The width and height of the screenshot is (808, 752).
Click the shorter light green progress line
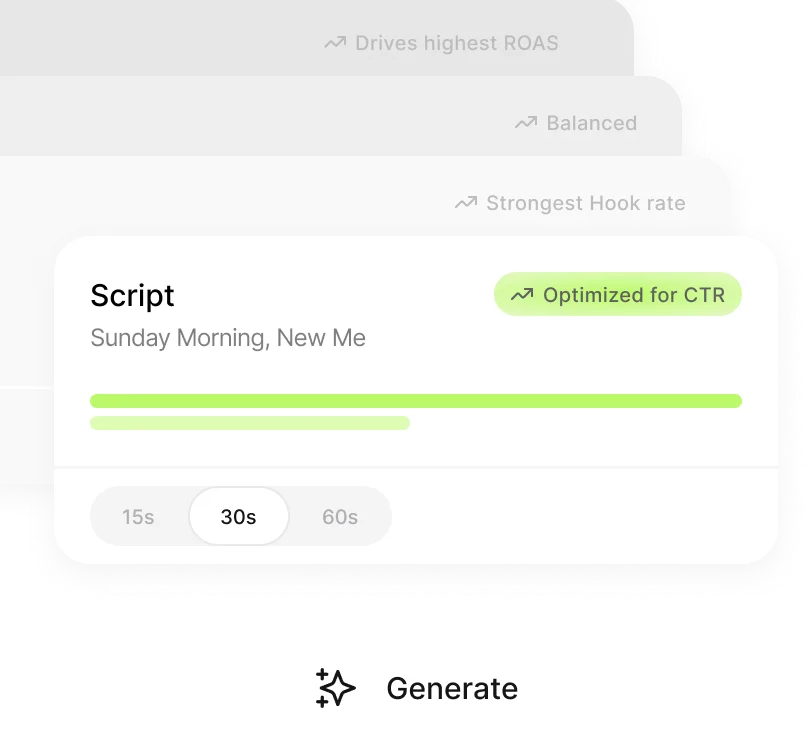[250, 423]
